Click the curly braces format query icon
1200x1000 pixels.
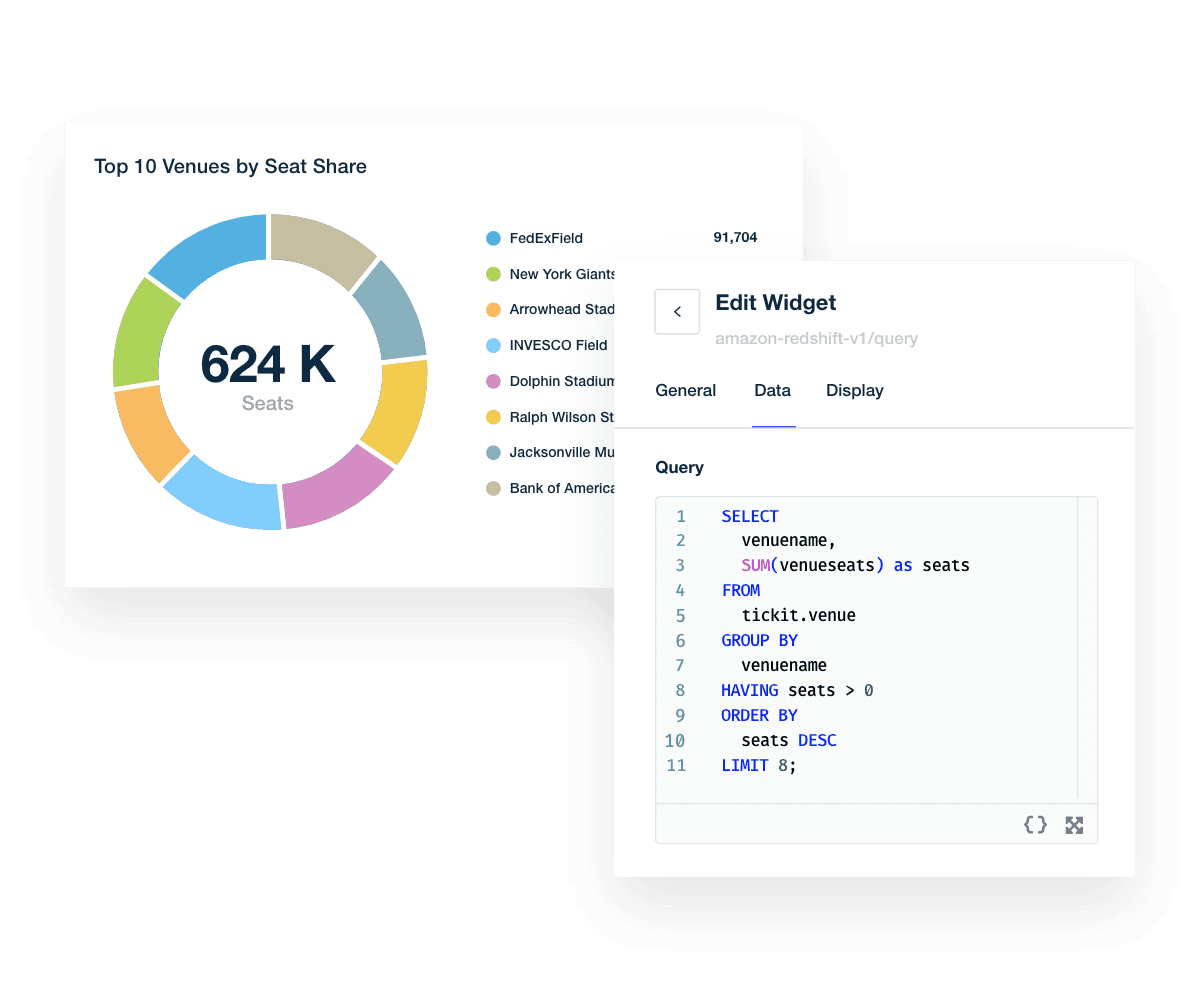[x=1035, y=825]
